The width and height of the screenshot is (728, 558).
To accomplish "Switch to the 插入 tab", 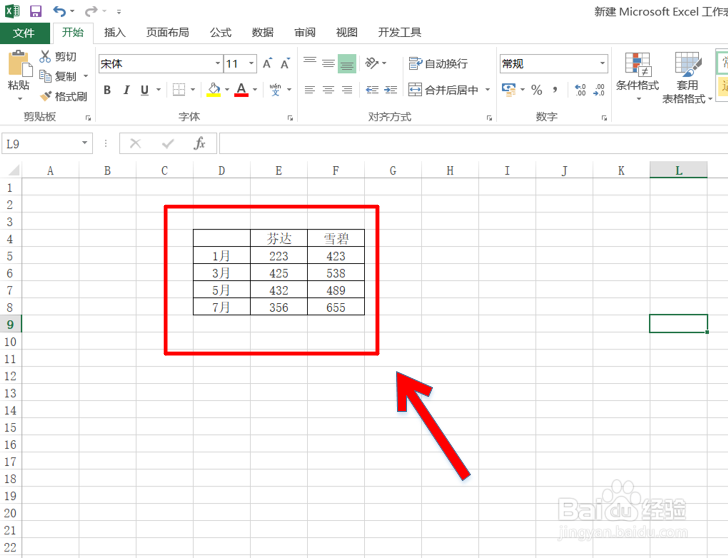I will pyautogui.click(x=115, y=32).
